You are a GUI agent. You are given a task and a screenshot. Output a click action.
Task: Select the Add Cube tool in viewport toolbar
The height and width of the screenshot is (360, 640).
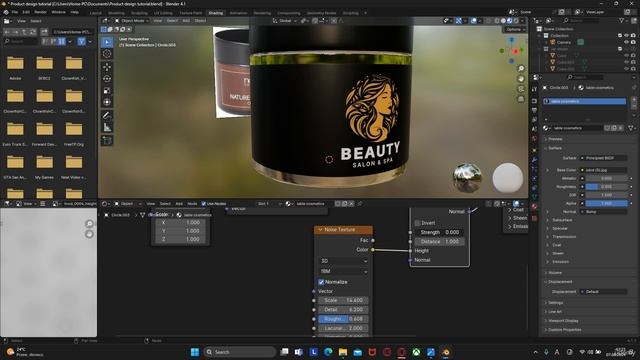pos(107,140)
